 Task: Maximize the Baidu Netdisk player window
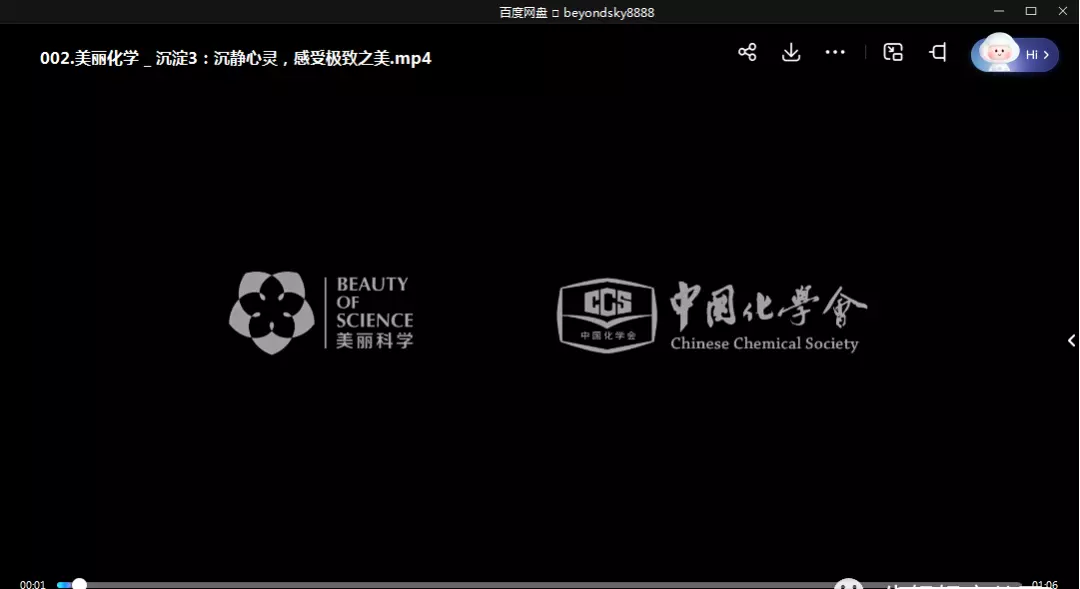(x=1030, y=11)
